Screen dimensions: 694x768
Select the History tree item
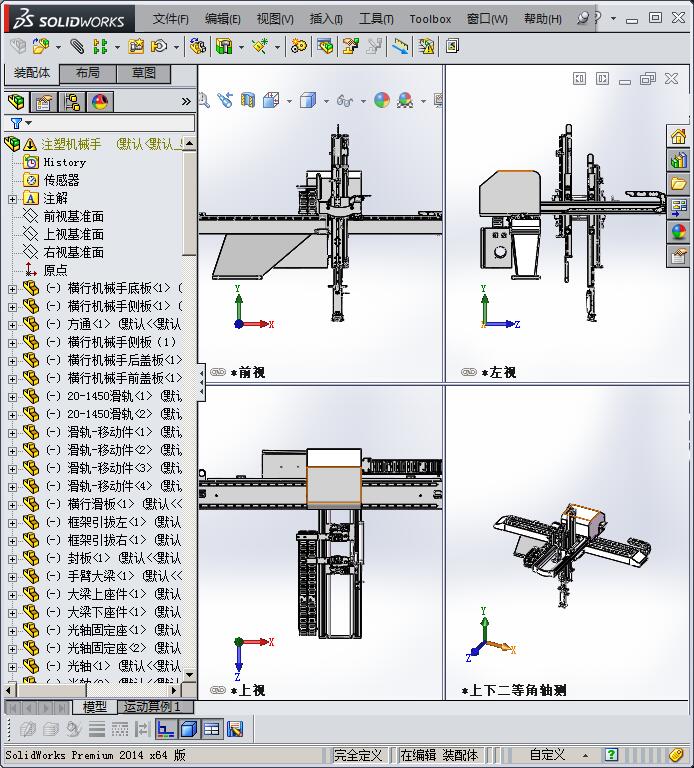[x=65, y=162]
